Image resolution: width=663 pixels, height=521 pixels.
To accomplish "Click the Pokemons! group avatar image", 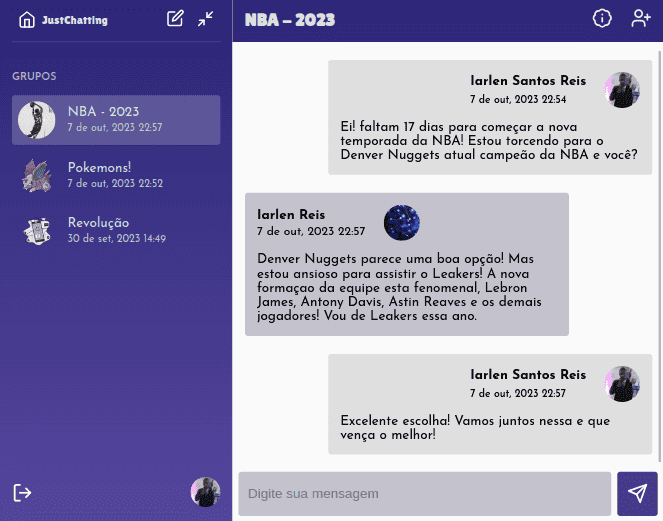I will 37,175.
